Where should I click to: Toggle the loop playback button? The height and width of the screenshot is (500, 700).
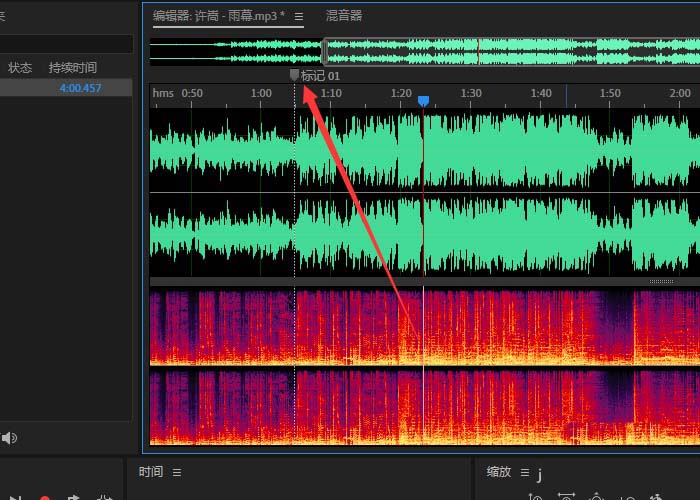[73, 497]
